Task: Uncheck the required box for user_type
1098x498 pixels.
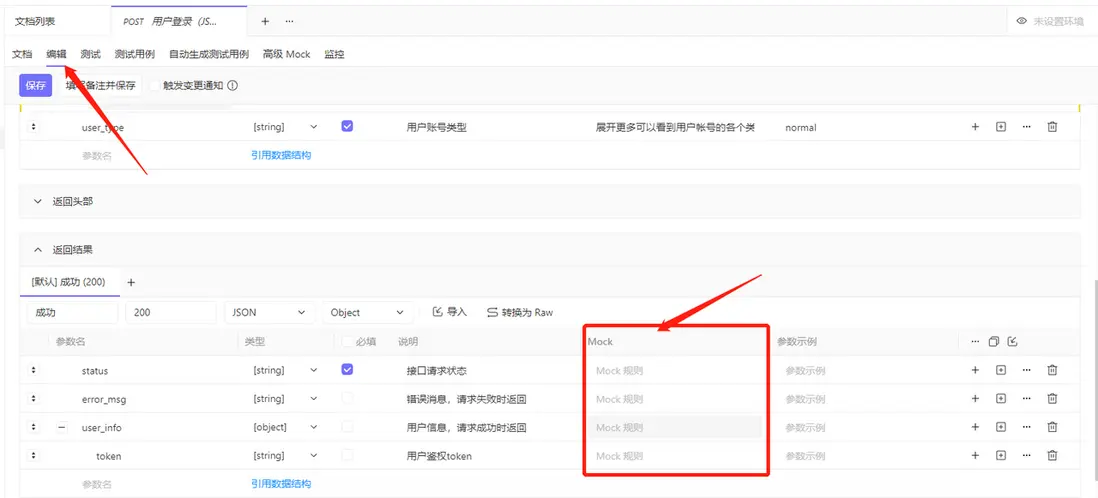Action: click(x=347, y=126)
